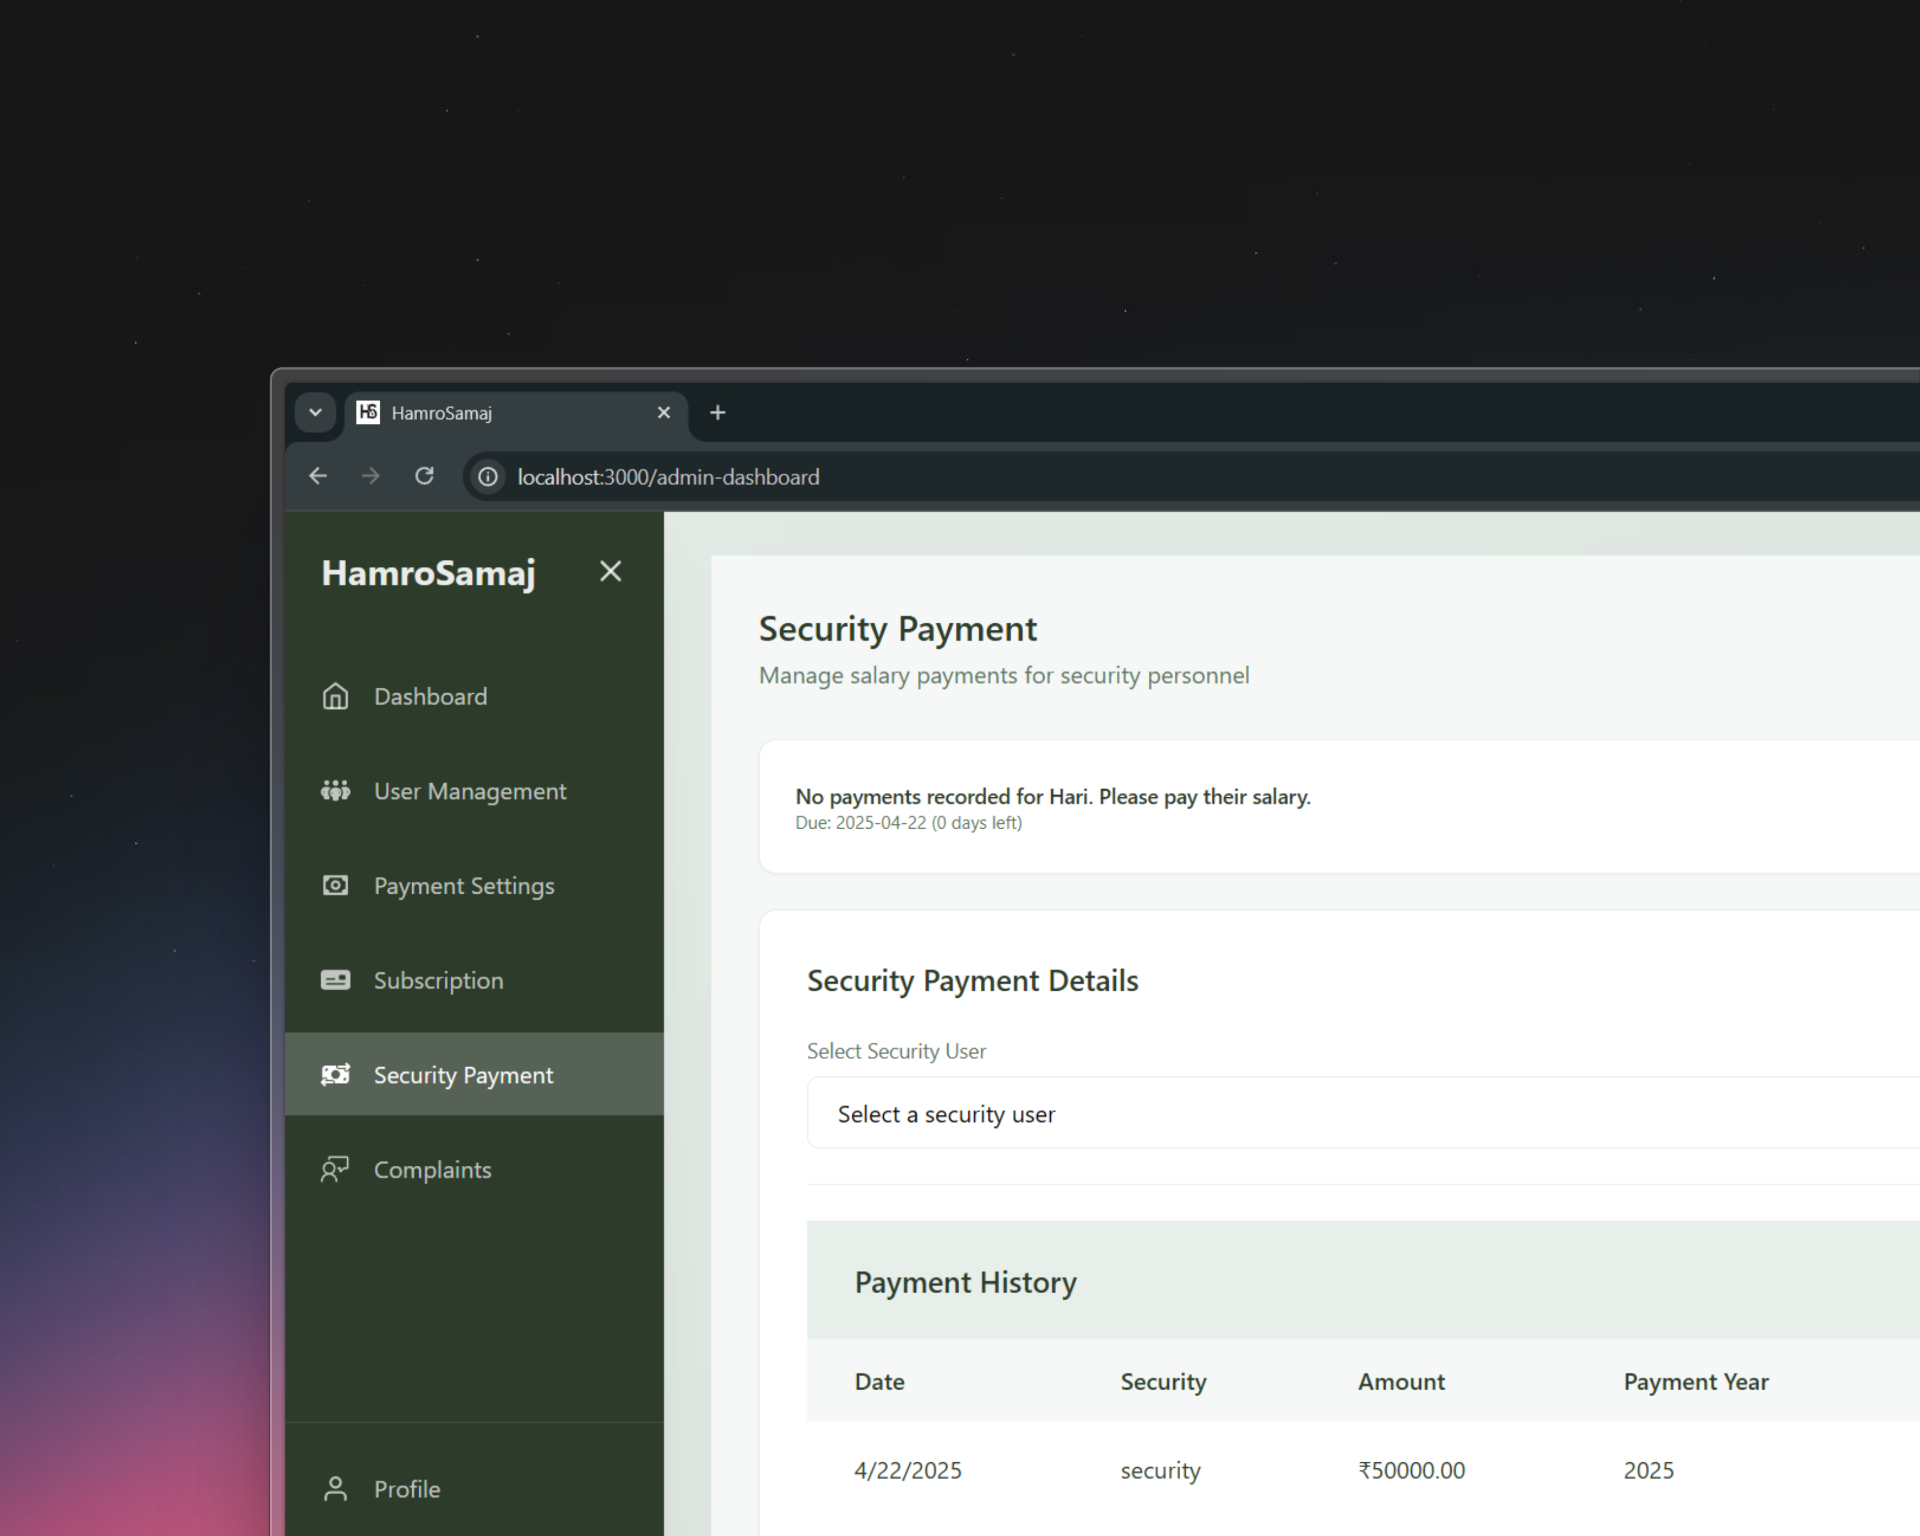Close the HamroSamaj sidebar with X

coord(610,572)
